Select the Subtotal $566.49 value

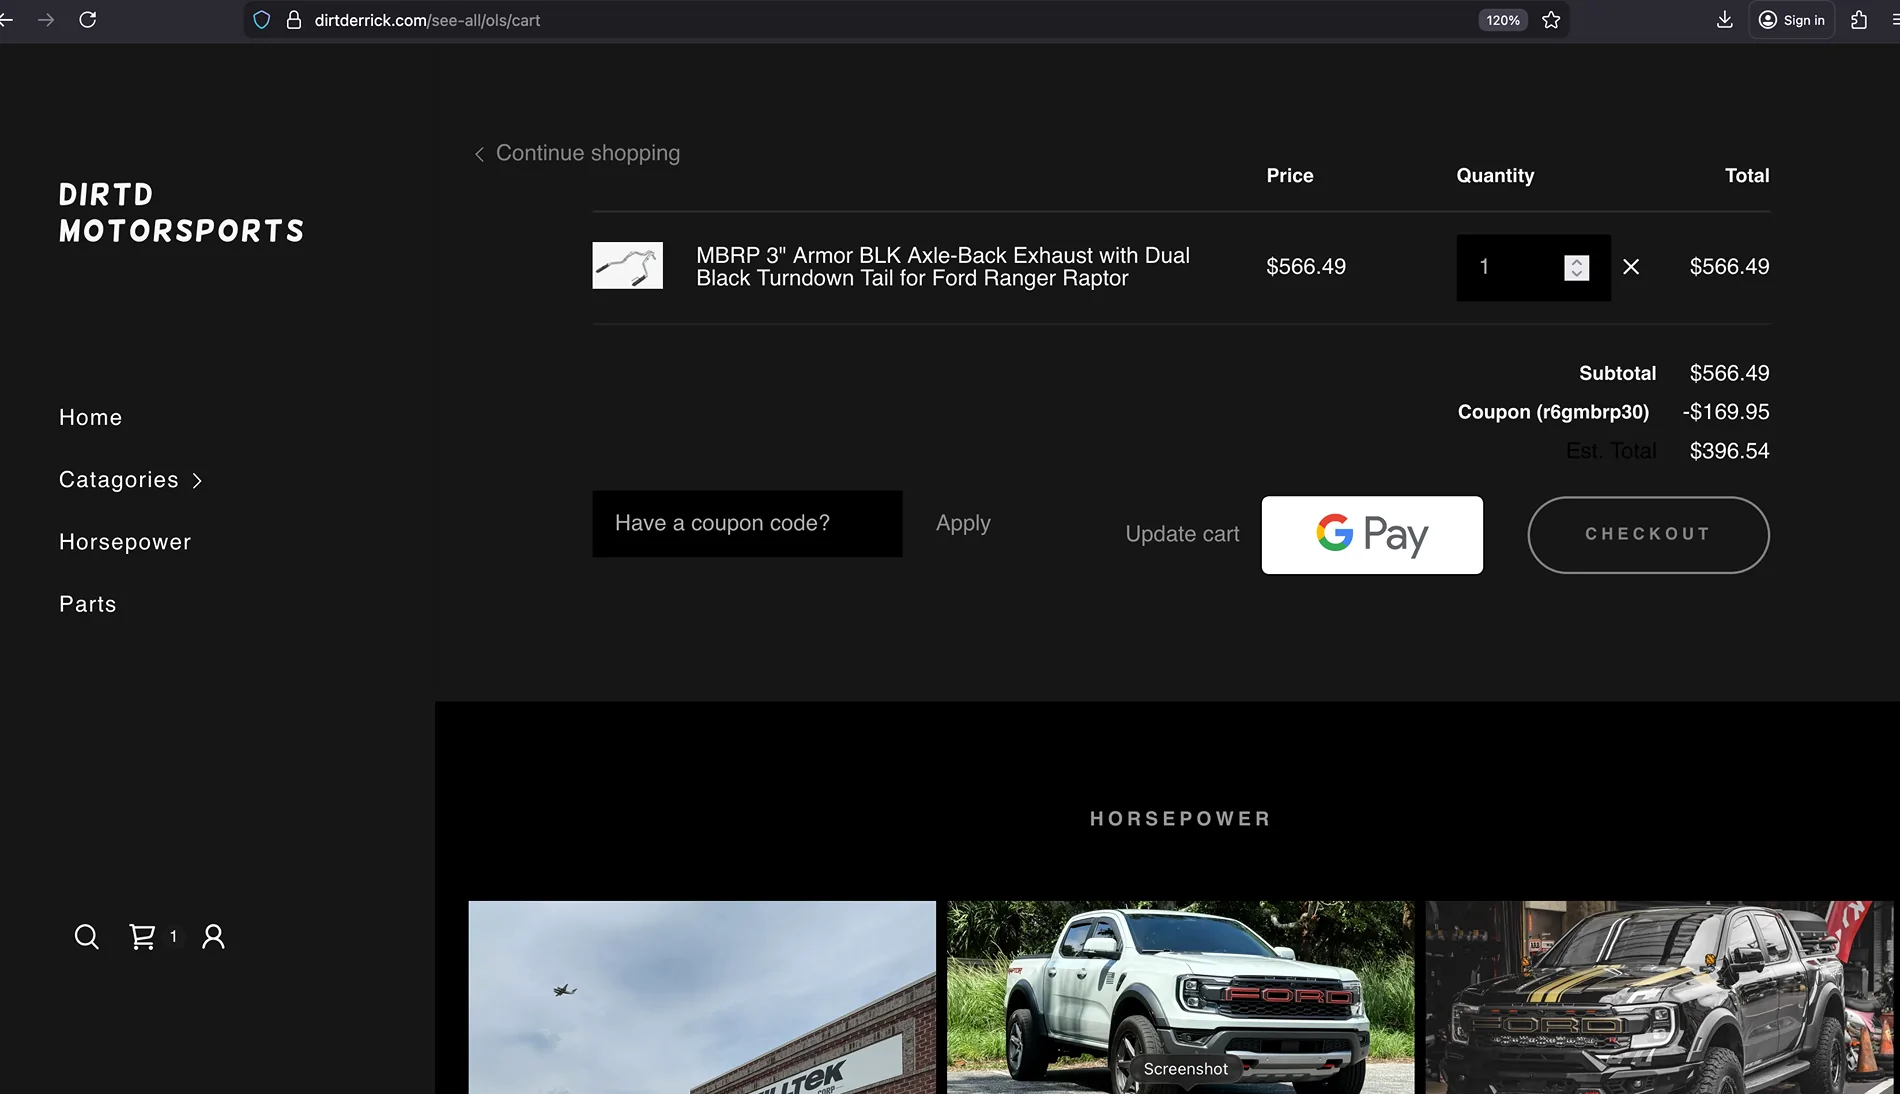(1729, 373)
